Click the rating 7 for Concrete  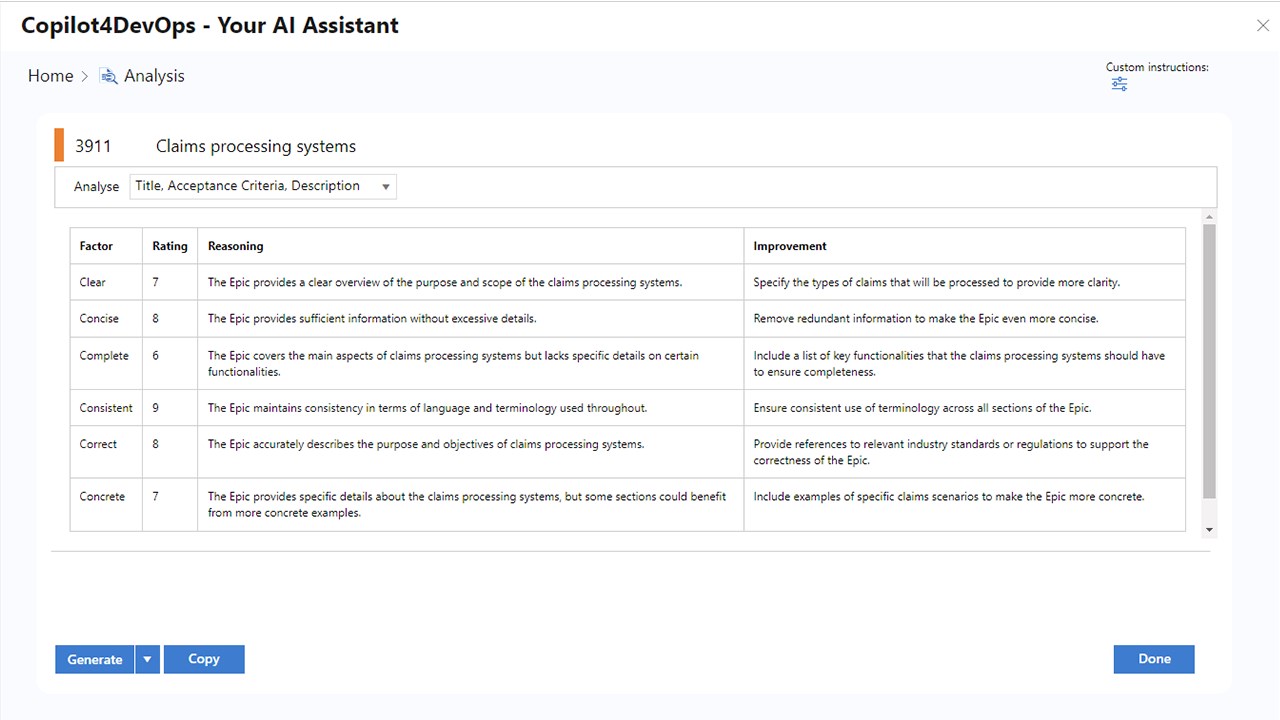(x=156, y=496)
